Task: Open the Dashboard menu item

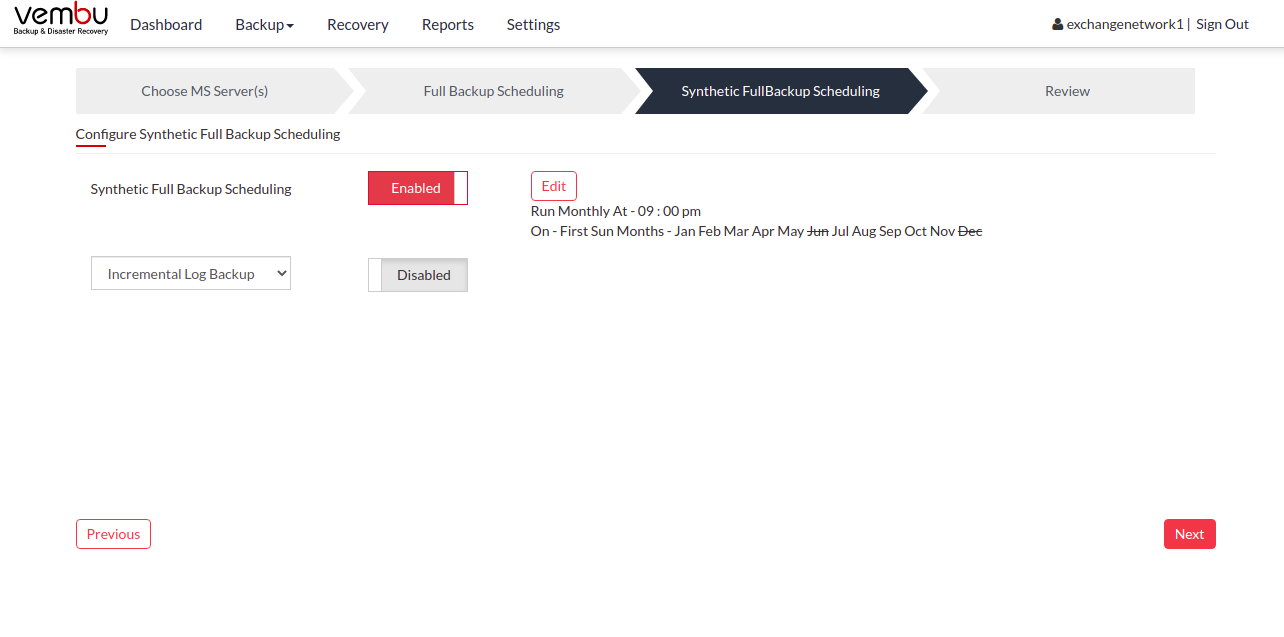Action: click(166, 24)
